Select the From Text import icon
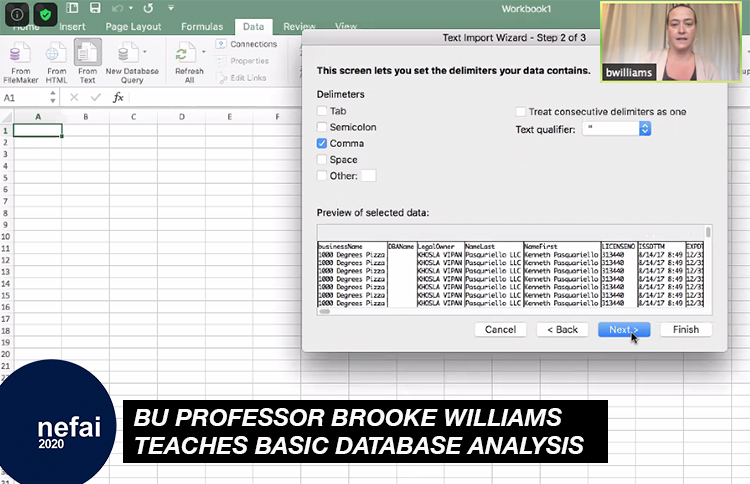The height and width of the screenshot is (484, 750). click(x=87, y=53)
